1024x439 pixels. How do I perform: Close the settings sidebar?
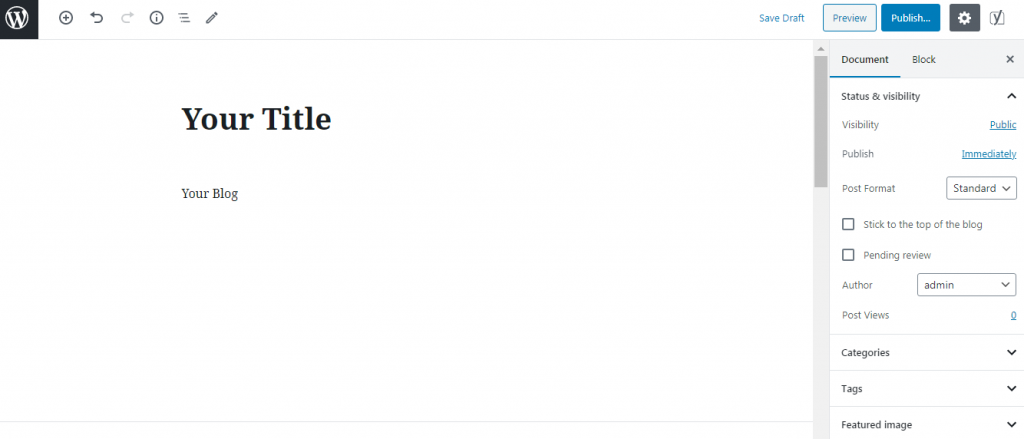1010,60
